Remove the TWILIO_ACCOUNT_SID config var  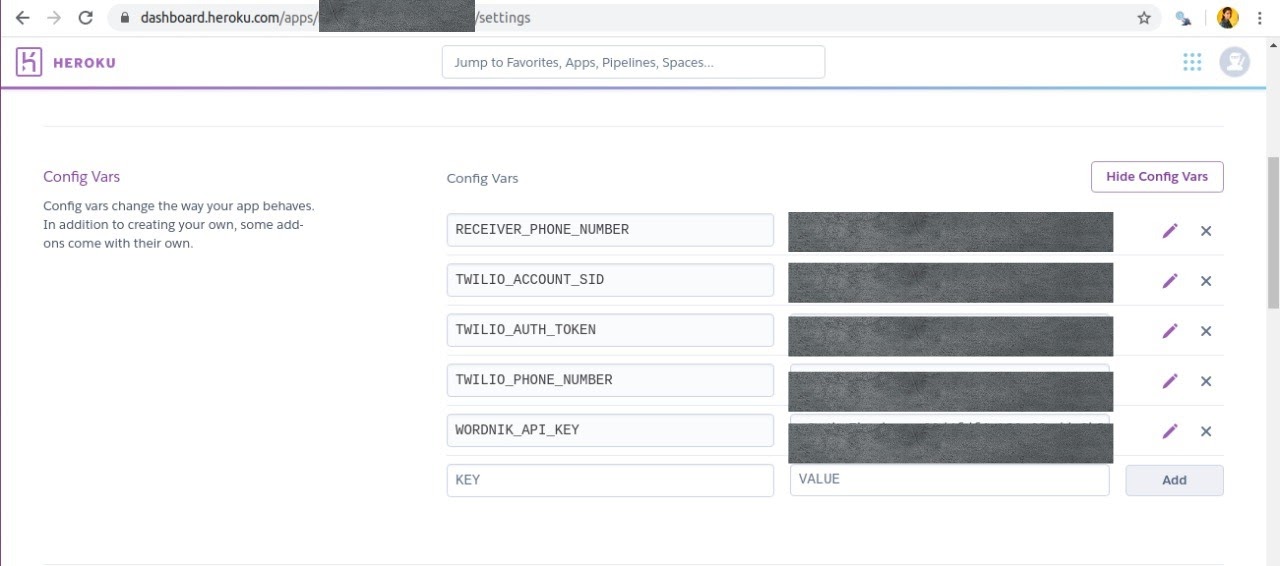click(x=1206, y=281)
